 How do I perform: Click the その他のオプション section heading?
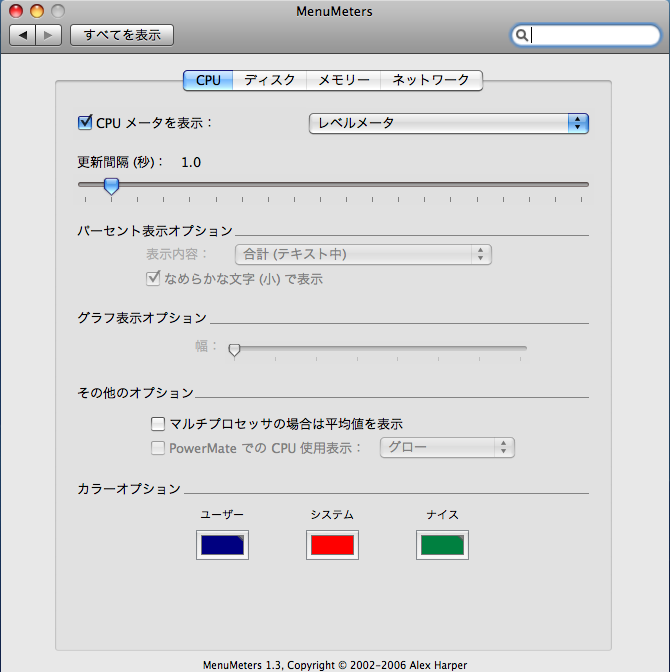pos(135,393)
